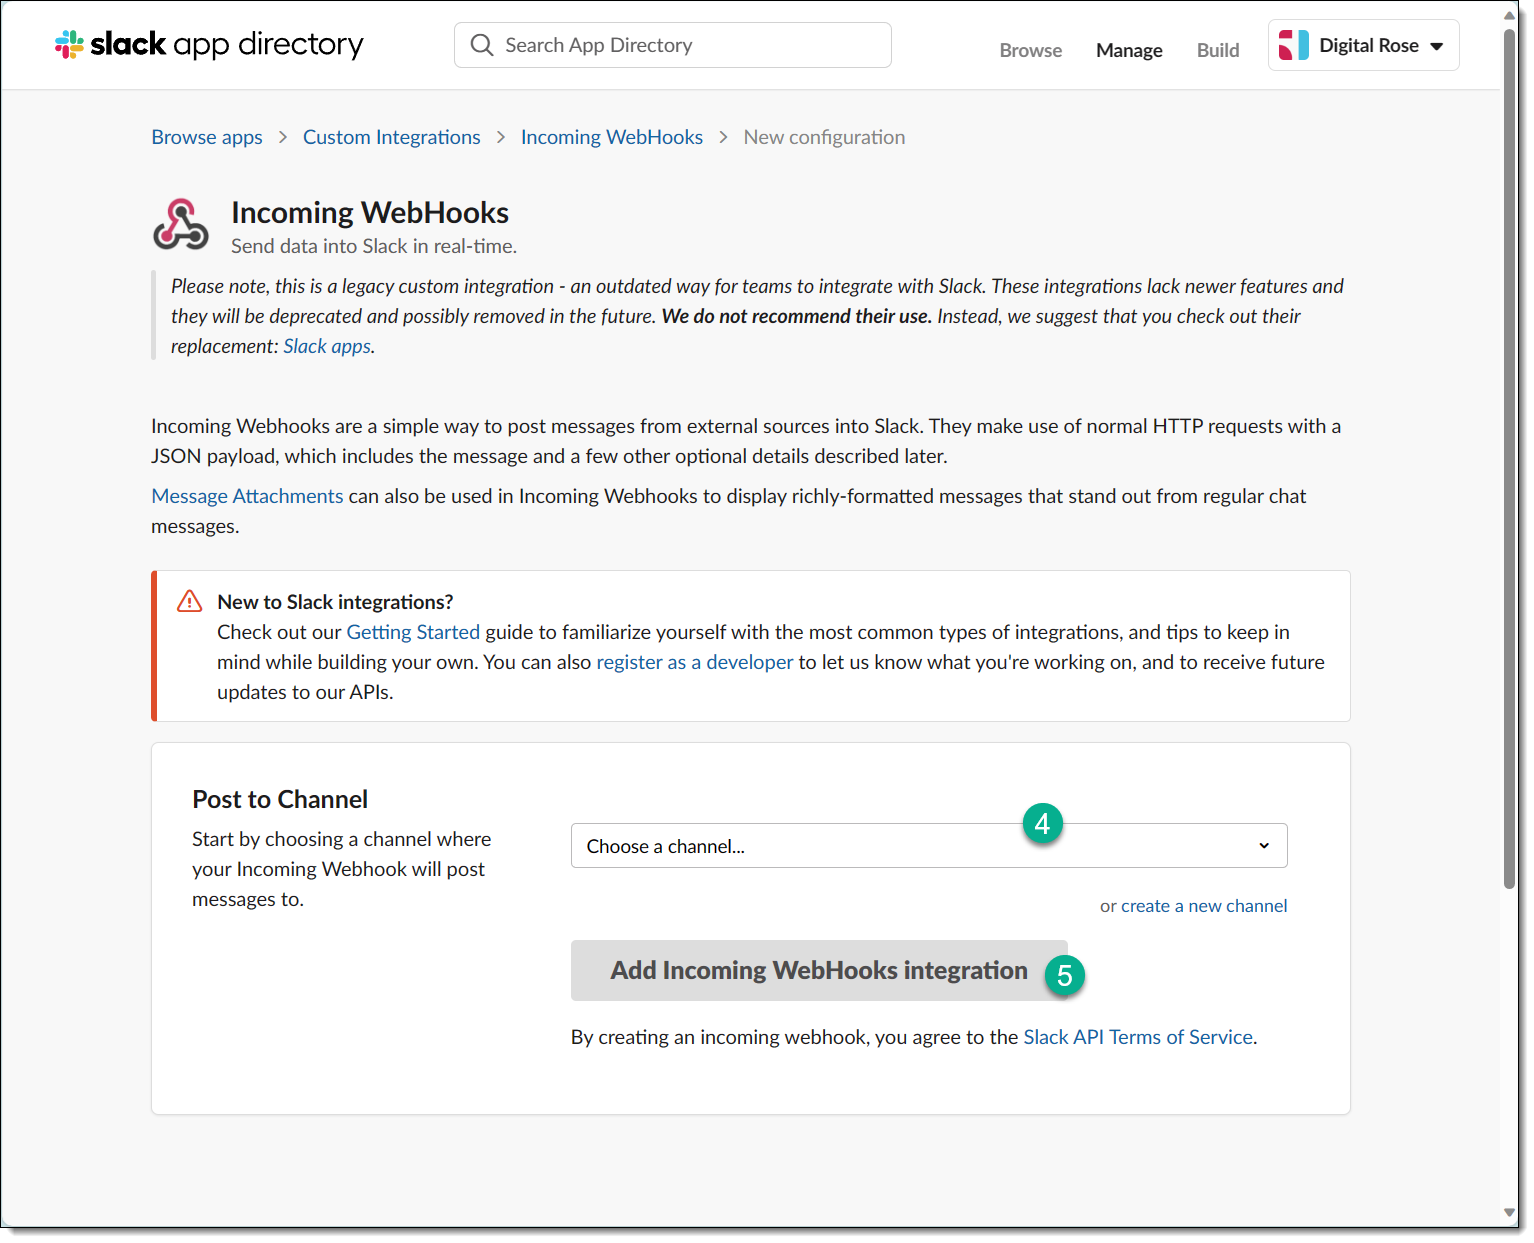
Task: Open the Slack API Terms of Service link
Action: 1137,1037
